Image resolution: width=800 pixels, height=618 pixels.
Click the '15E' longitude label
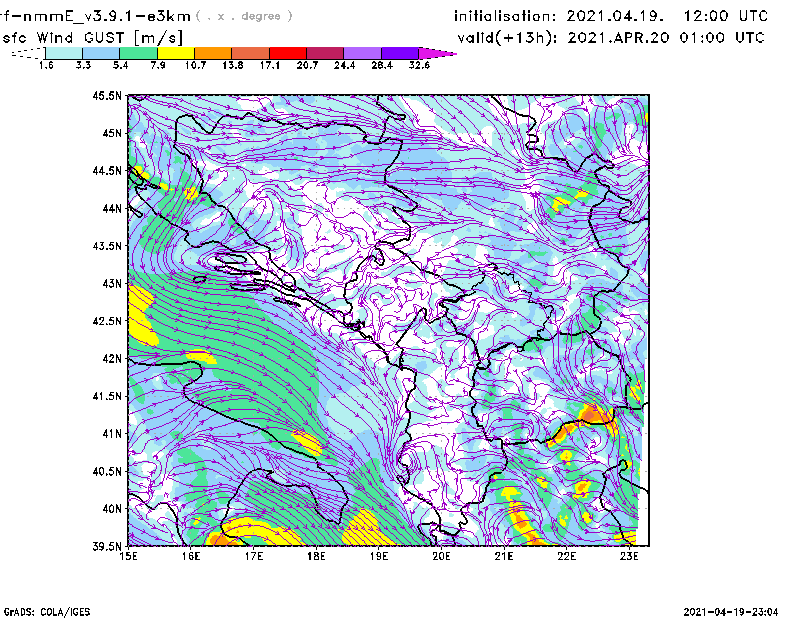point(128,556)
